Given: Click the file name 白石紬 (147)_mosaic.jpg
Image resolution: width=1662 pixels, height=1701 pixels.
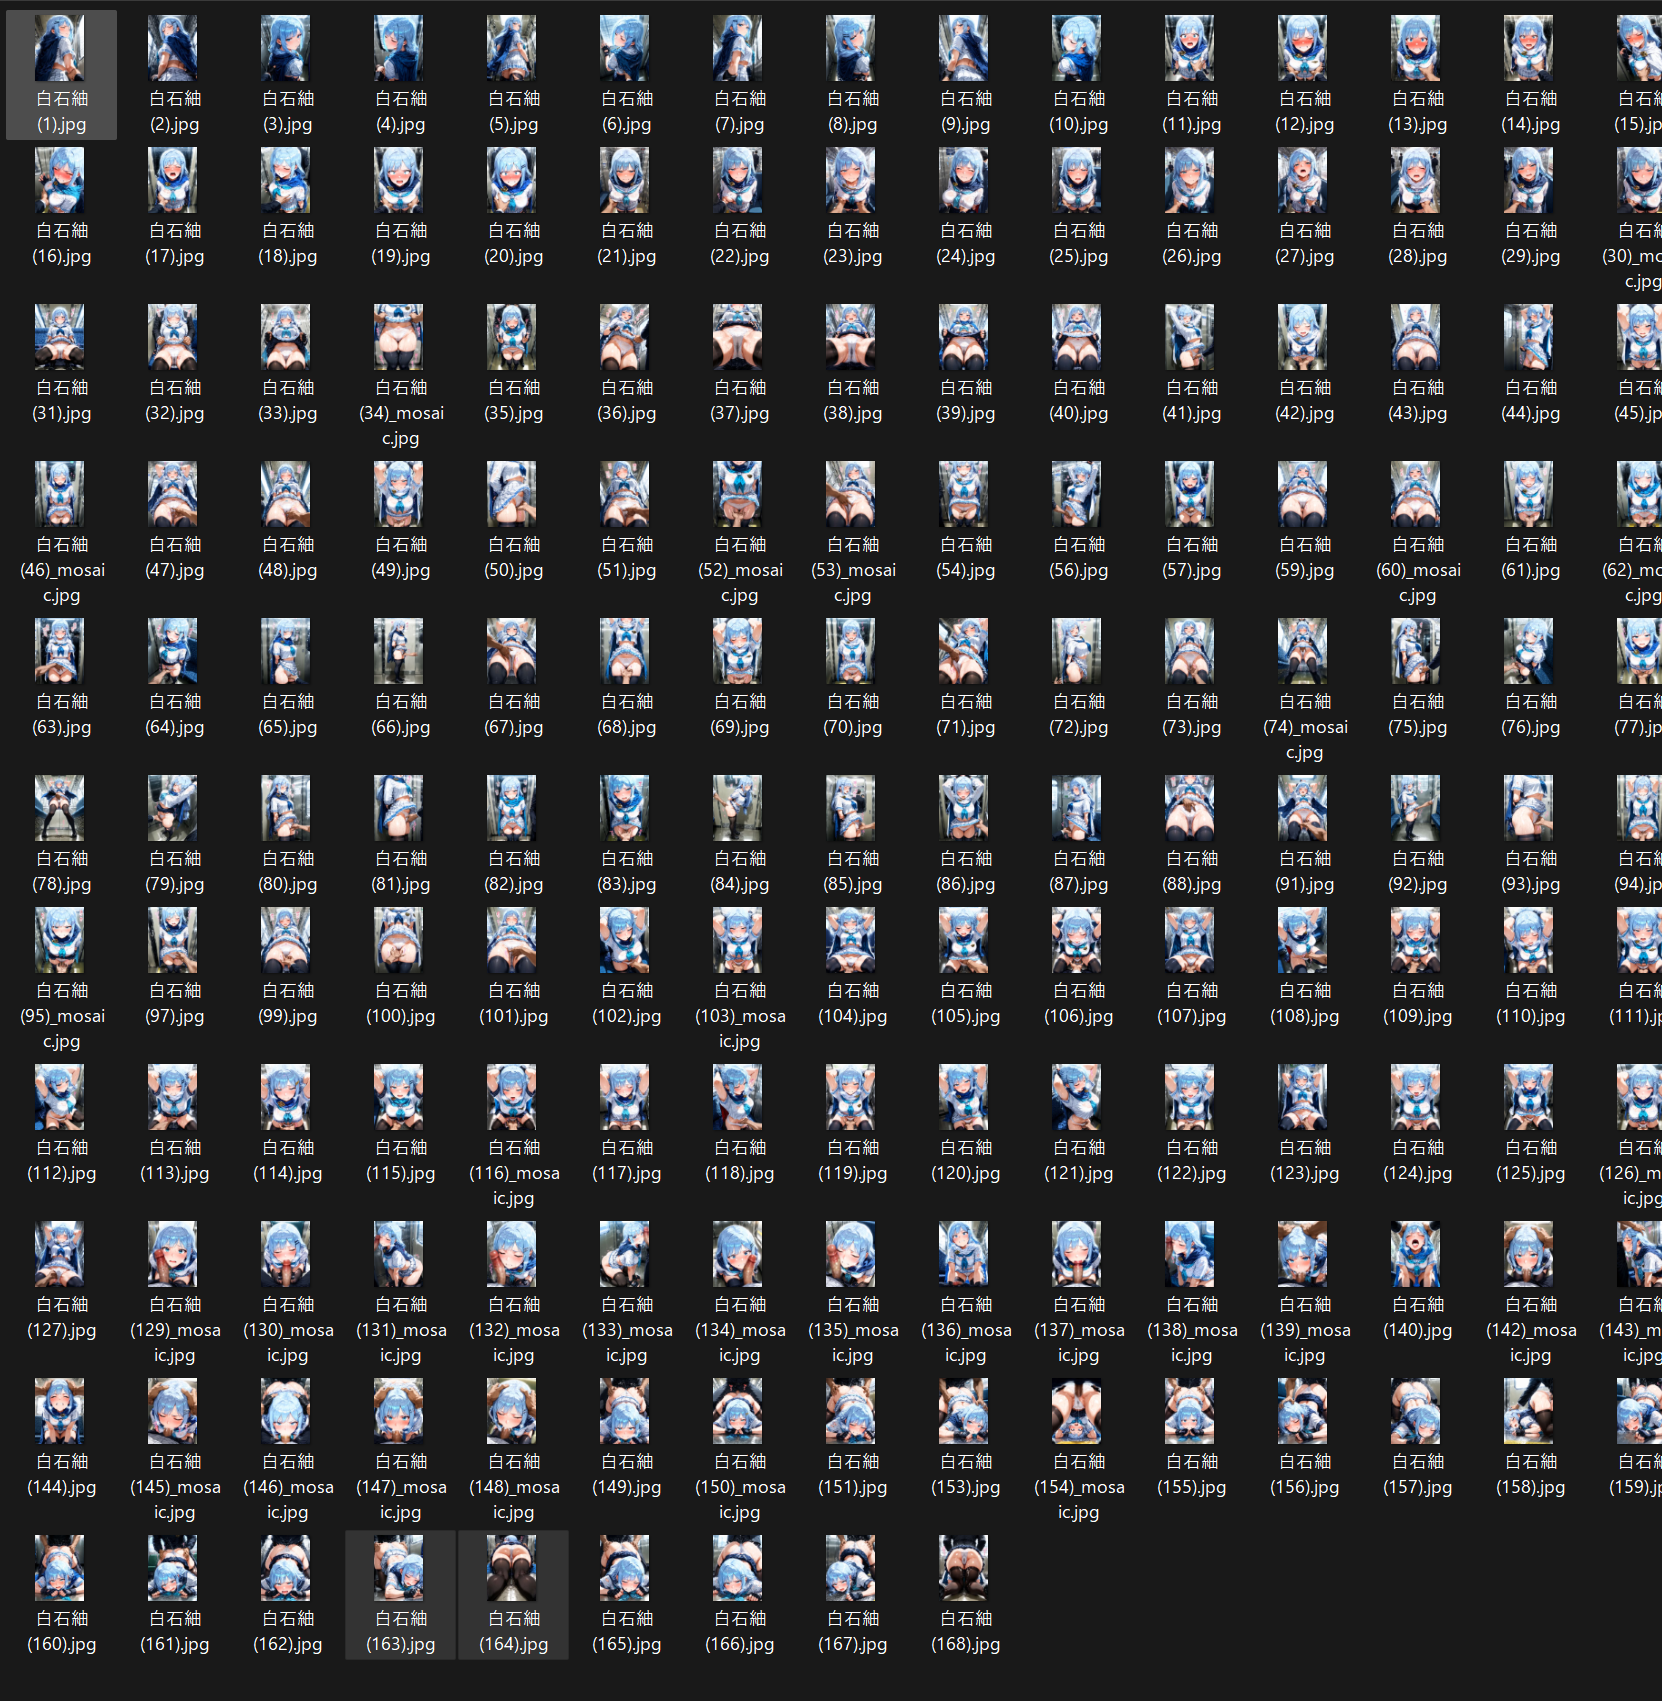Looking at the screenshot, I should point(400,1486).
